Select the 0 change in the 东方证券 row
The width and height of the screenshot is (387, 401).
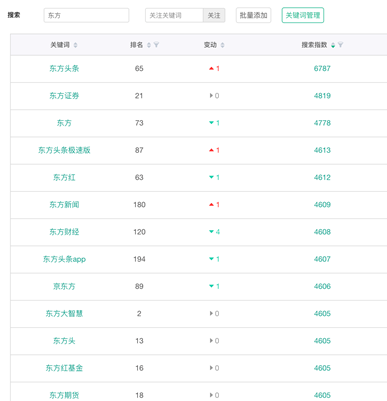coord(214,96)
